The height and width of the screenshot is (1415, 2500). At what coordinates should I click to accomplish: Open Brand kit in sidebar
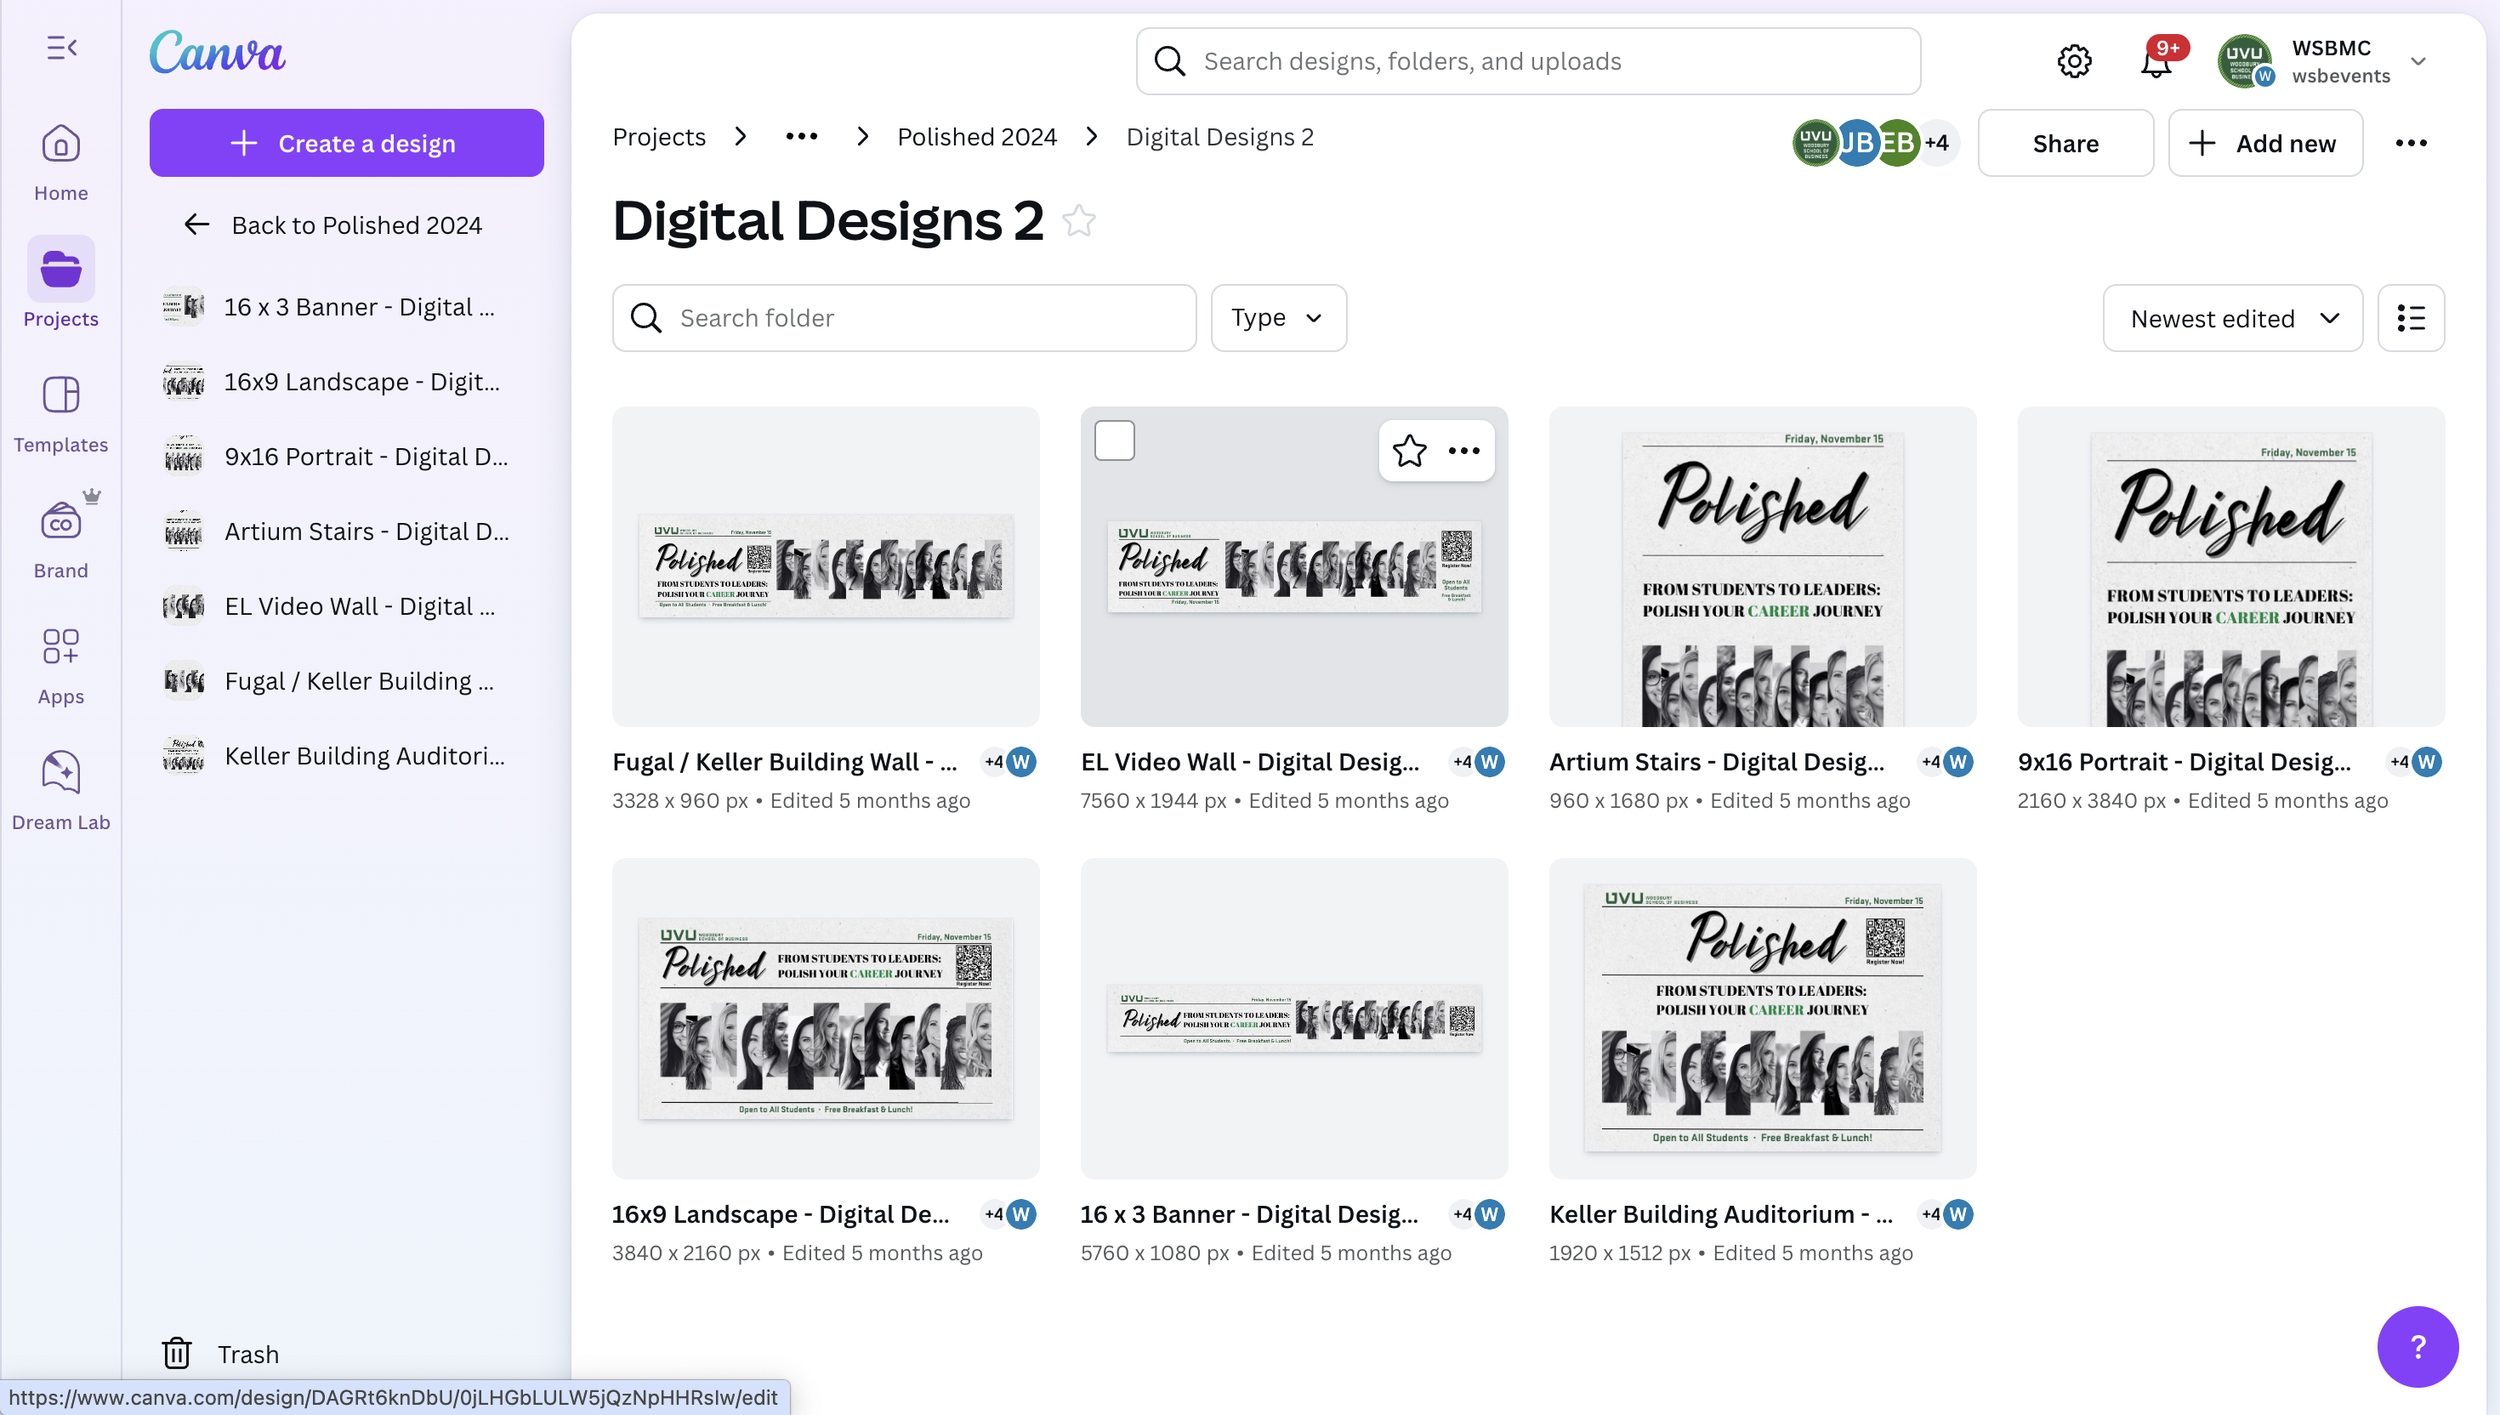pyautogui.click(x=61, y=537)
